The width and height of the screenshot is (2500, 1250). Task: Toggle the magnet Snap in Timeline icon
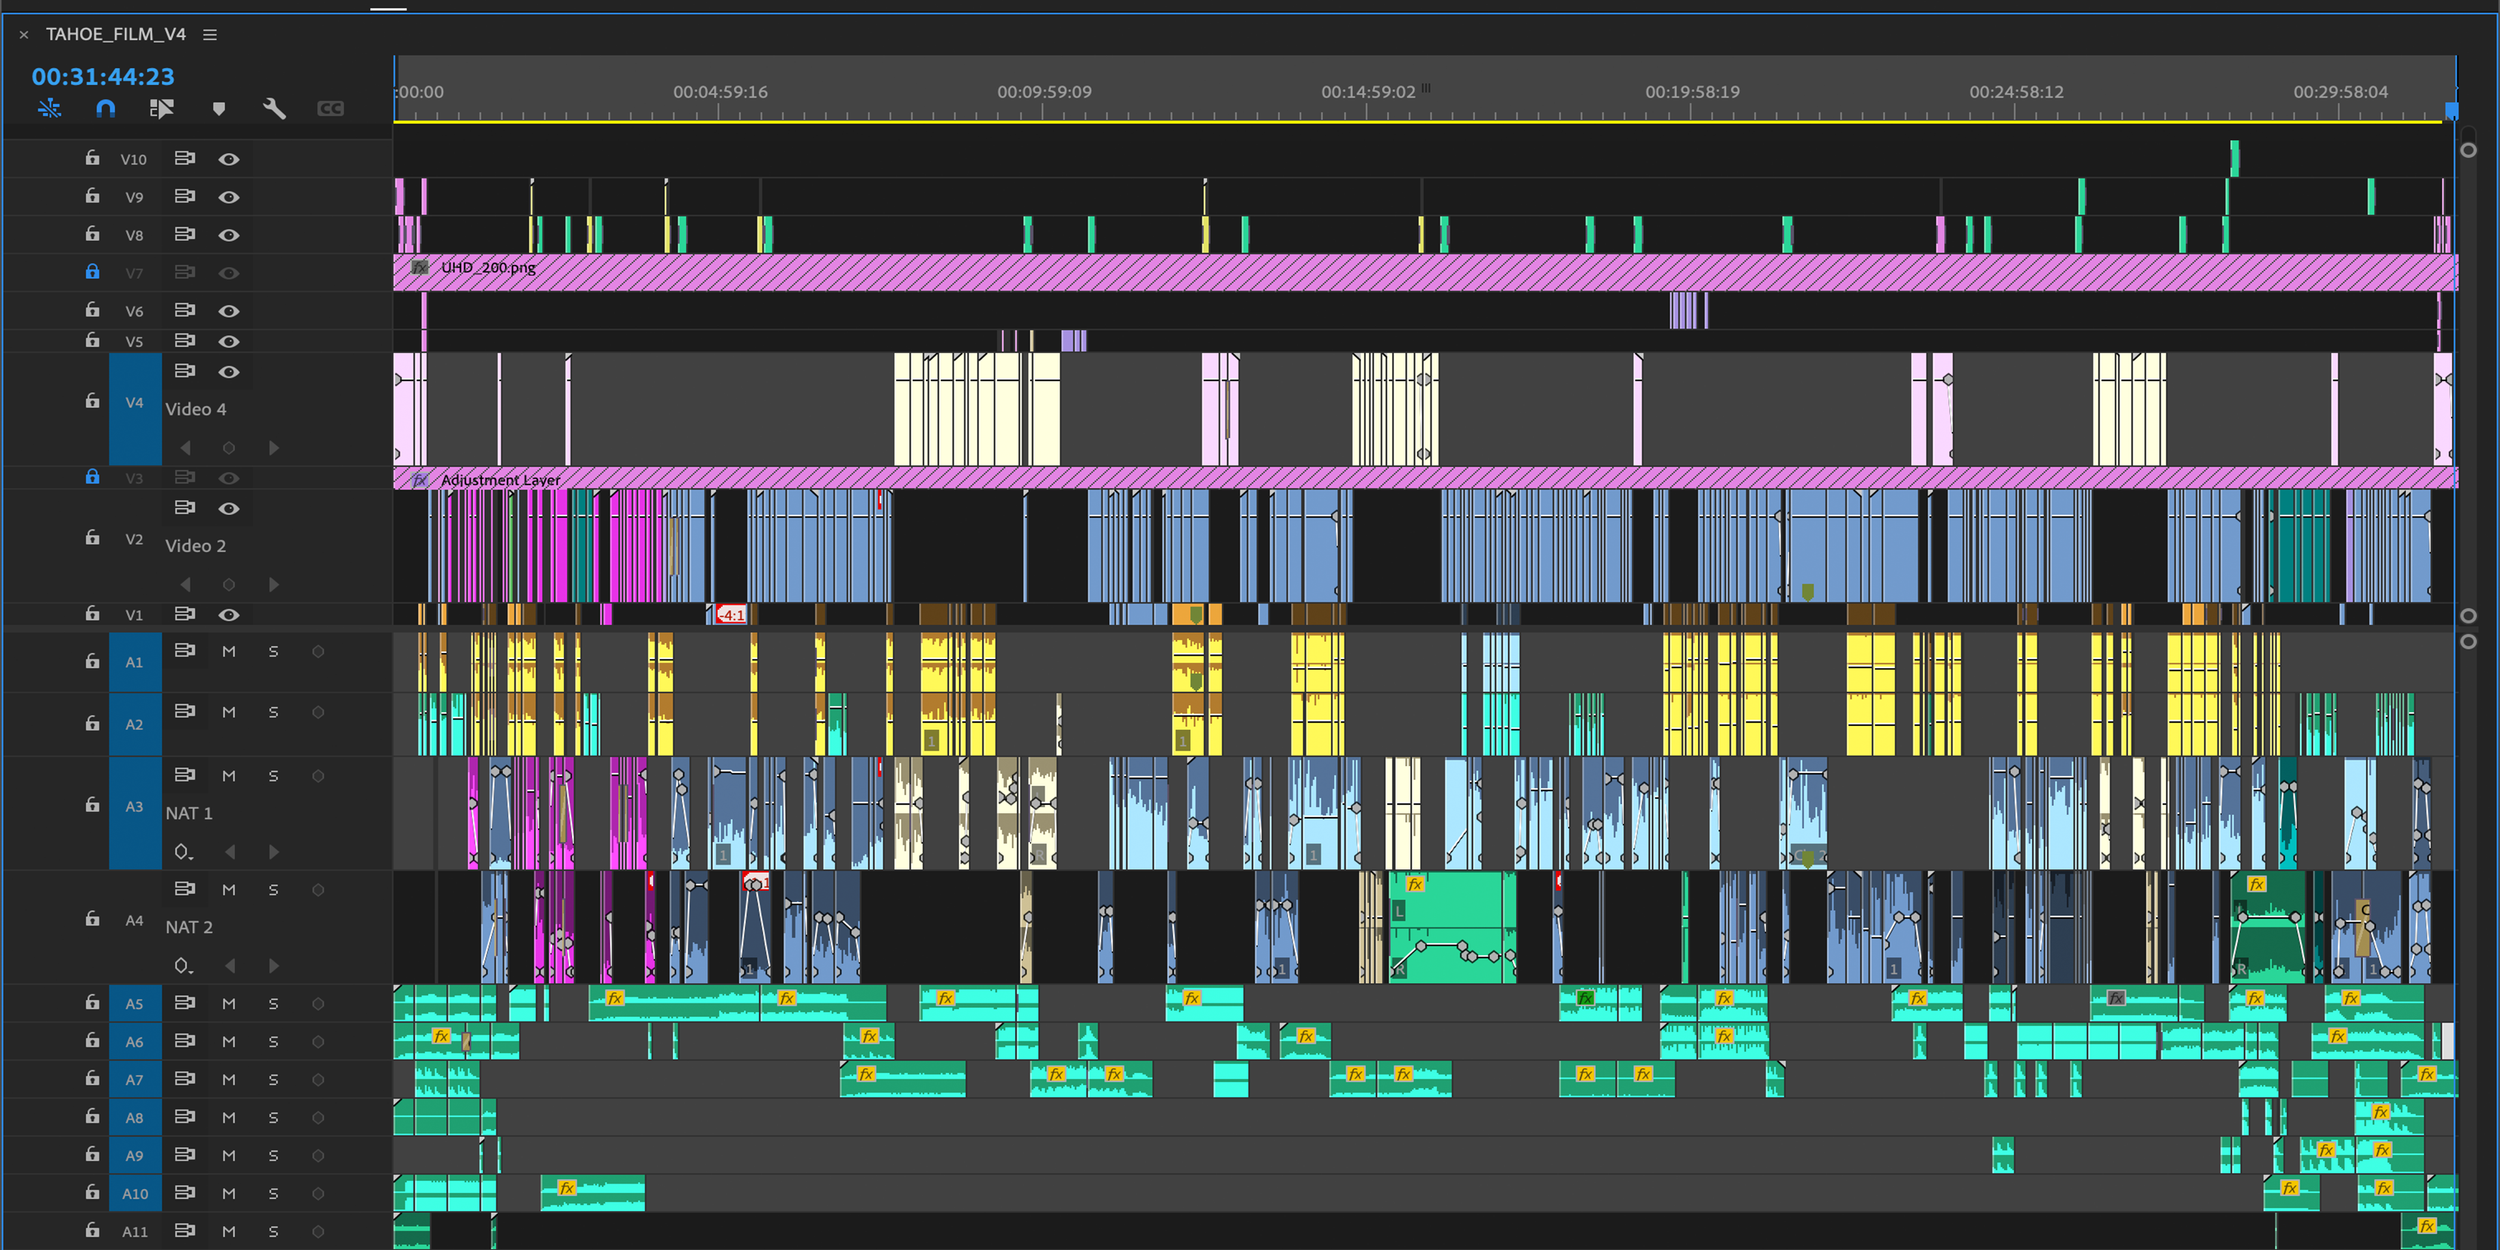[105, 108]
